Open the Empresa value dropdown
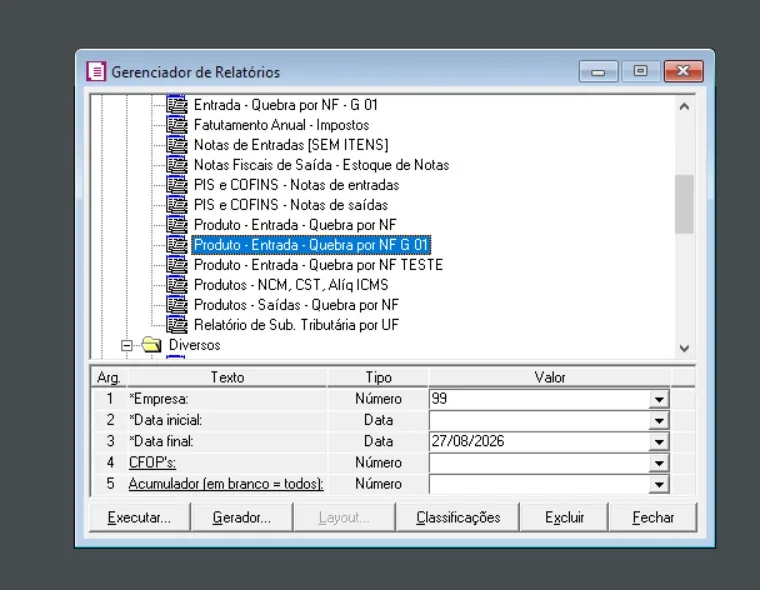Viewport: 760px width, 590px height. [659, 399]
